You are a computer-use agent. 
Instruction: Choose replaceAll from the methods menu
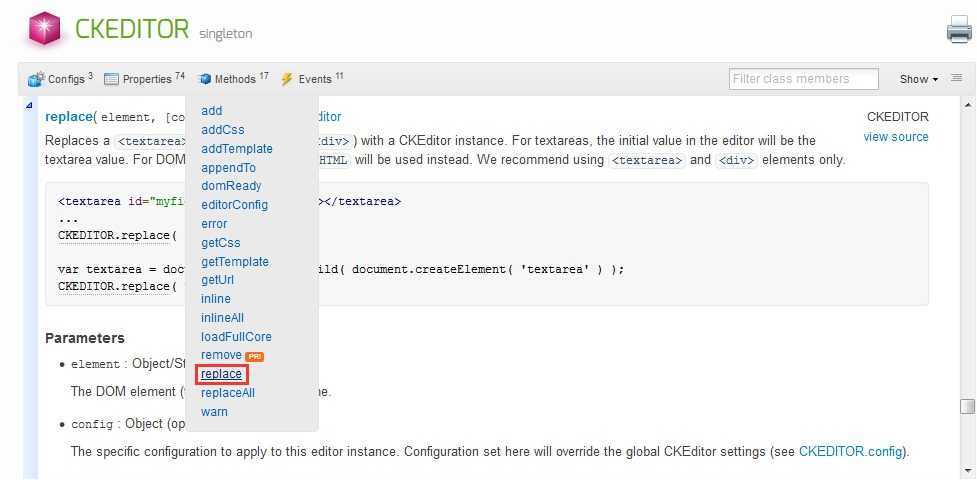click(228, 393)
